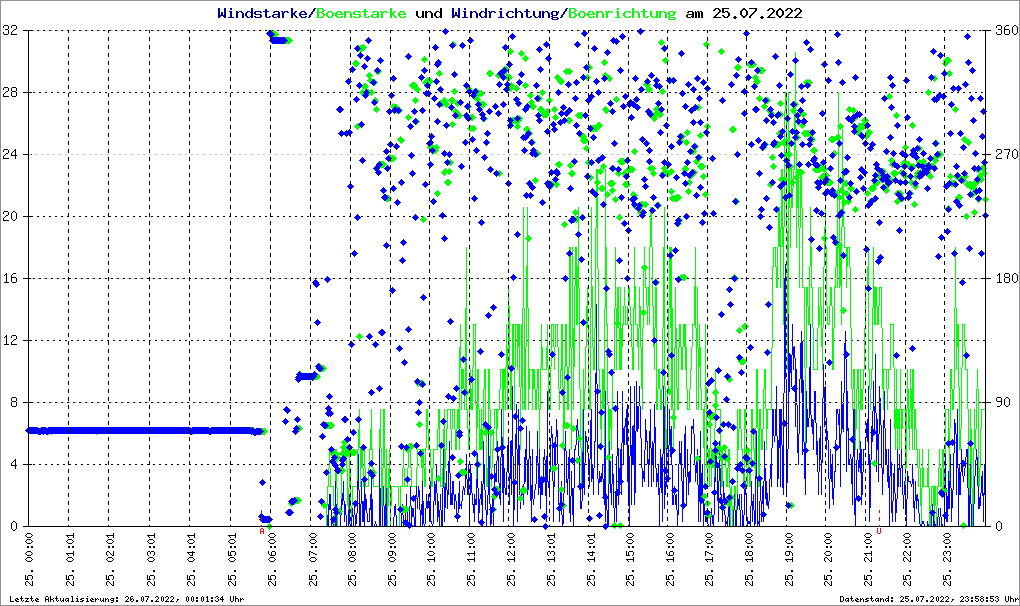This screenshot has height=606, width=1020.
Task: Click the 360 degree right axis label
Action: pos(1003,31)
